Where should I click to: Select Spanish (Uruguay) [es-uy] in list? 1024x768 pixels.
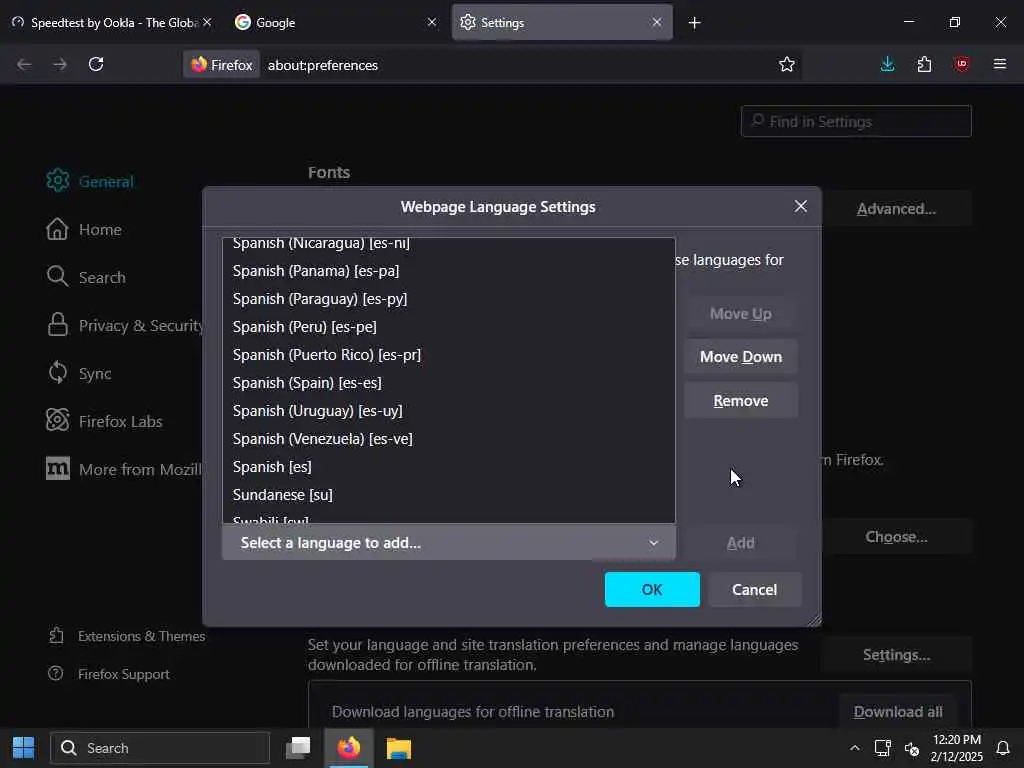(449, 411)
